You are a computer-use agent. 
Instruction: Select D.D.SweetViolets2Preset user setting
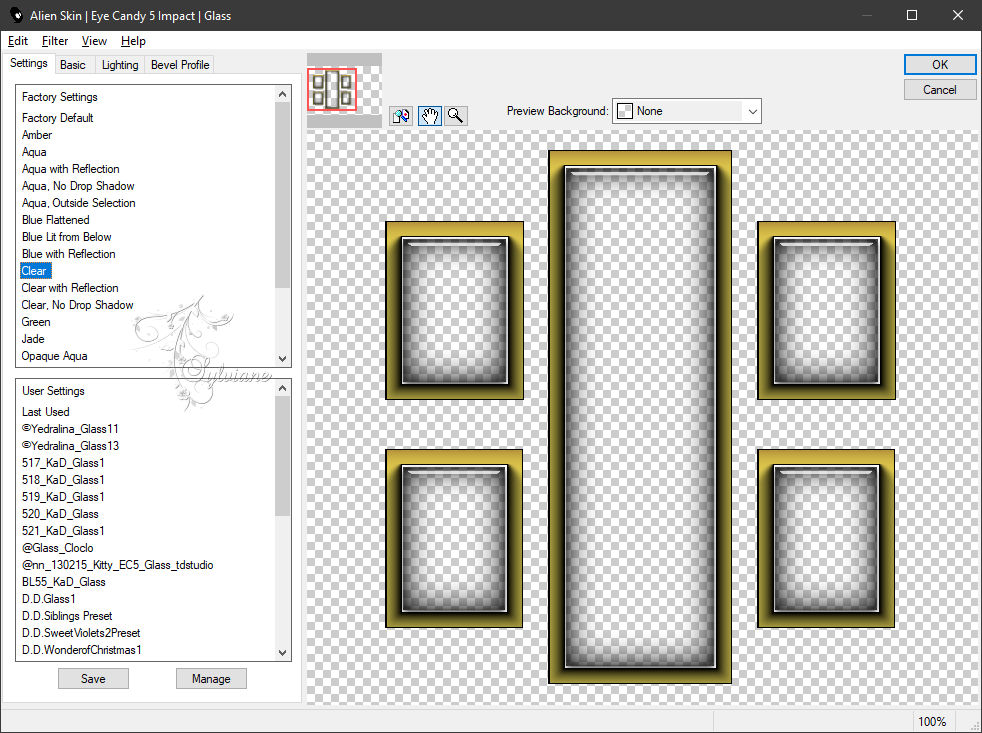[81, 632]
